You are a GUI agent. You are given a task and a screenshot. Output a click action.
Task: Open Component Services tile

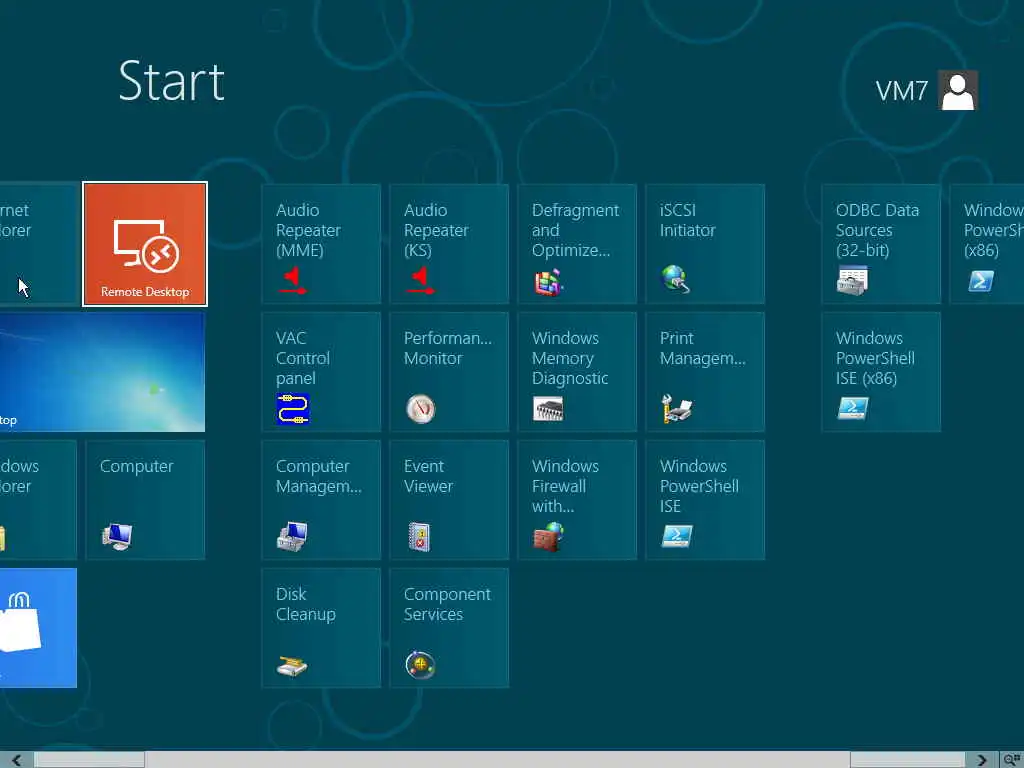[x=449, y=628]
